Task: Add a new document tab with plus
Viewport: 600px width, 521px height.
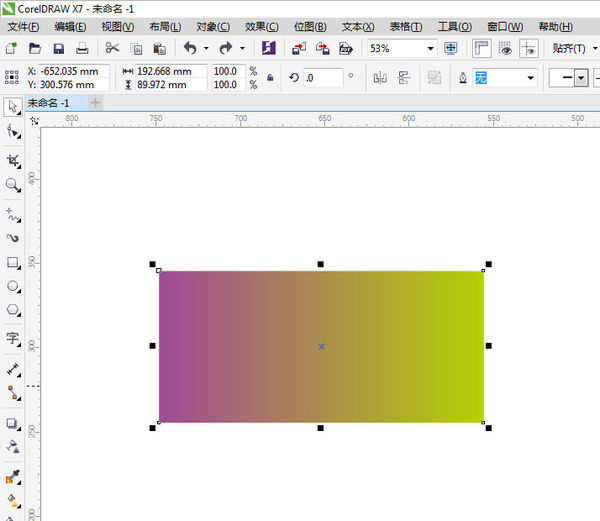Action: 95,103
